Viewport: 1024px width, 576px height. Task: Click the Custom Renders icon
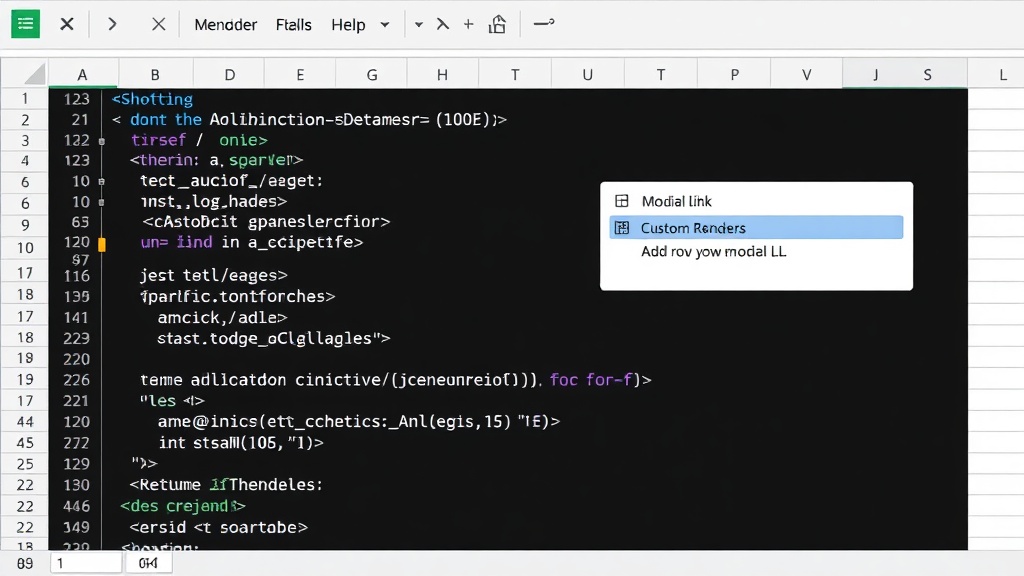tap(622, 227)
